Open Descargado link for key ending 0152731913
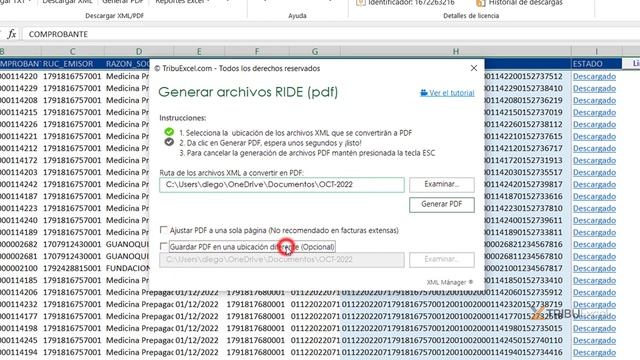This screenshot has height=360, width=640. point(594,160)
